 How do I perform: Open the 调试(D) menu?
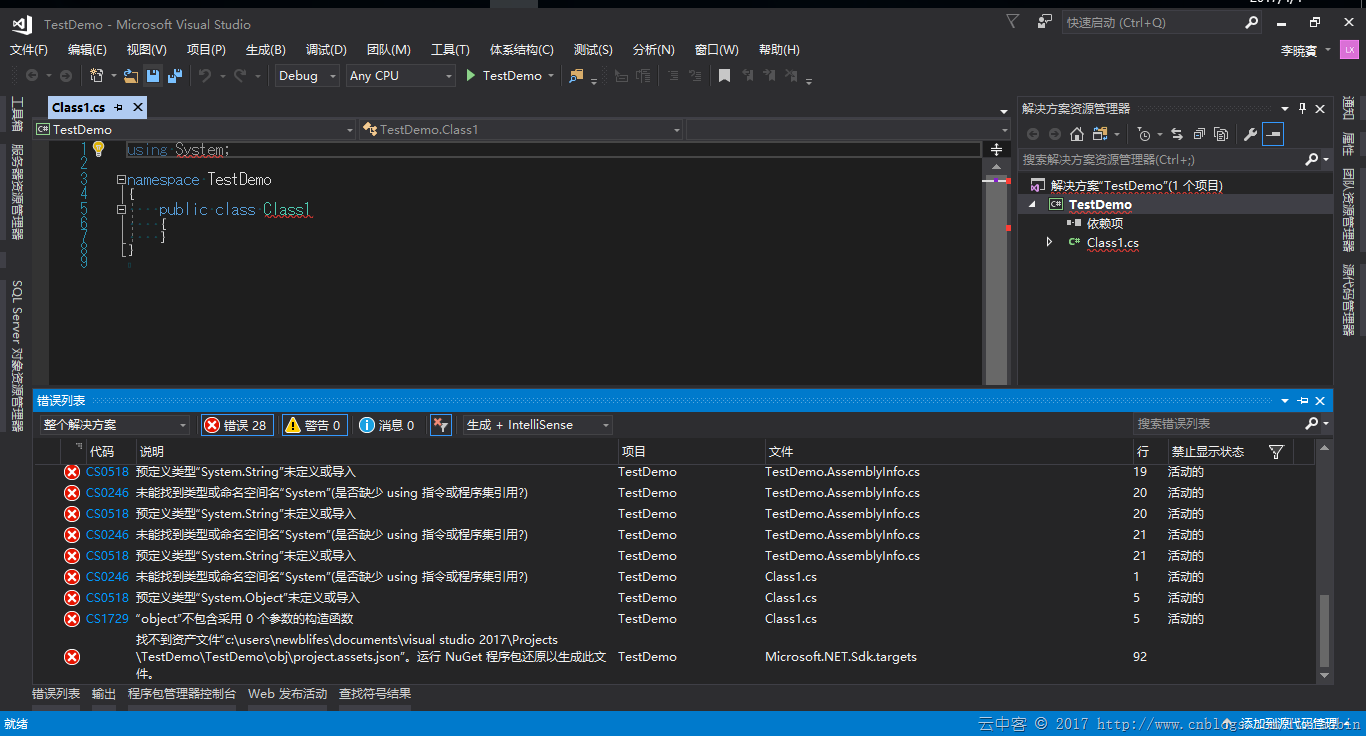(326, 50)
